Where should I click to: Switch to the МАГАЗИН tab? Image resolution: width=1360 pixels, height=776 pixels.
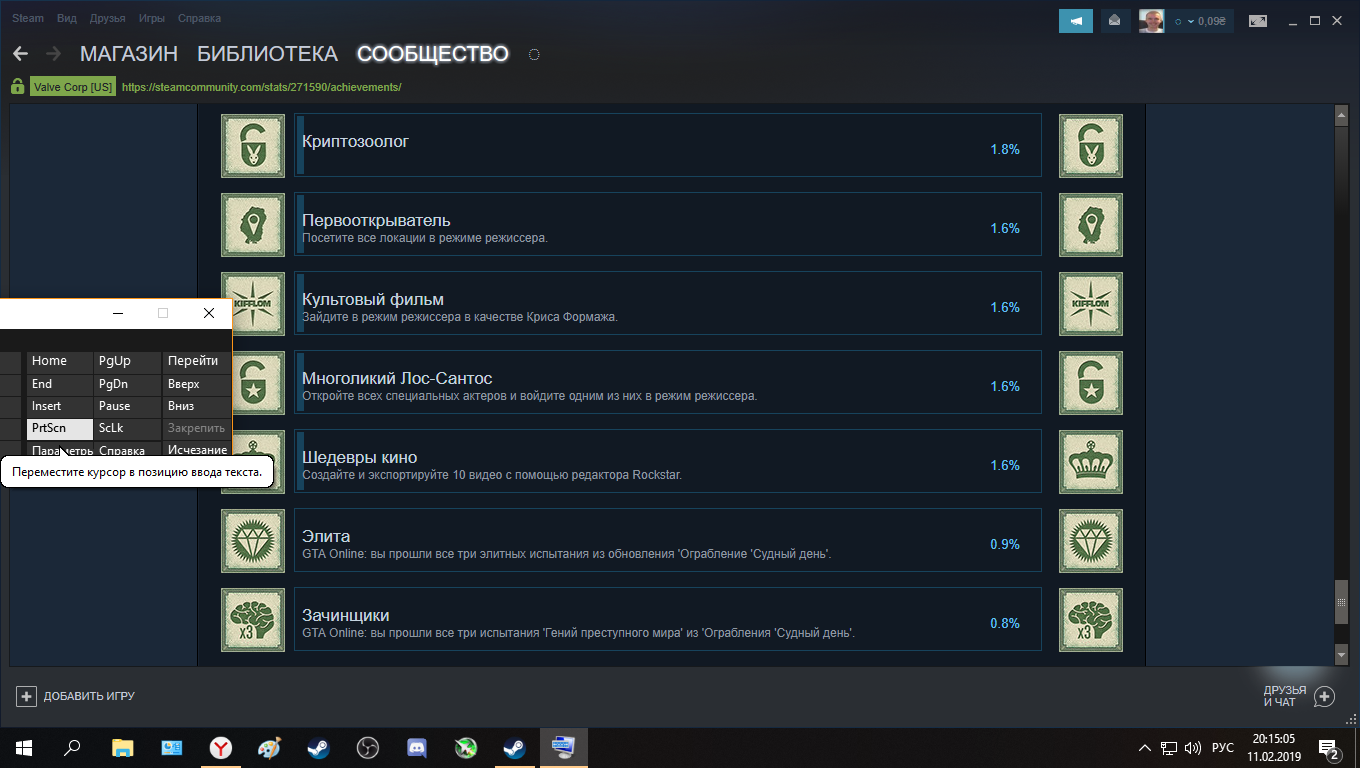129,54
